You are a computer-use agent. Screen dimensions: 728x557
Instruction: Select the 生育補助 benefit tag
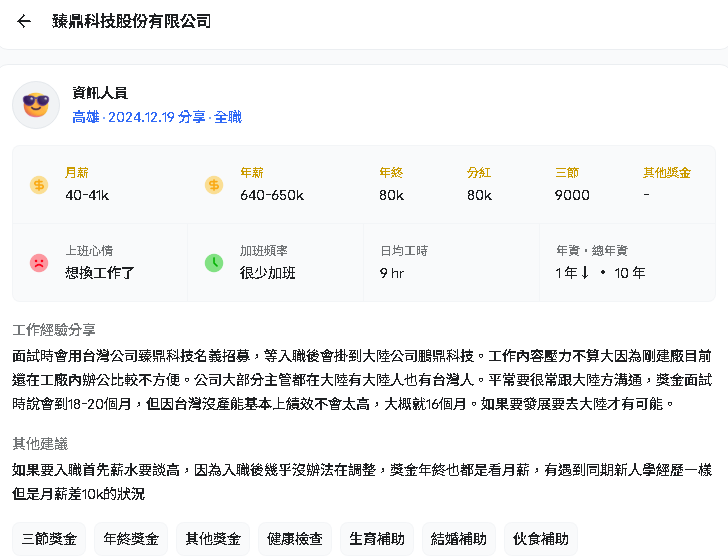(377, 539)
